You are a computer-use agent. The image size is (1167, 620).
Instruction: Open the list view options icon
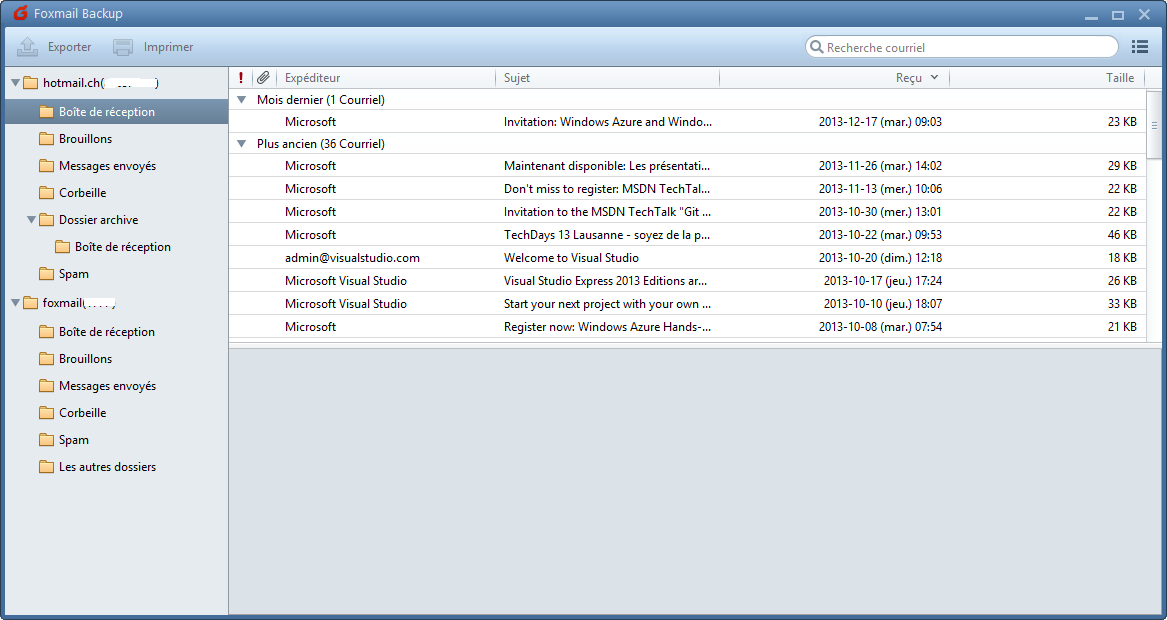click(x=1139, y=47)
